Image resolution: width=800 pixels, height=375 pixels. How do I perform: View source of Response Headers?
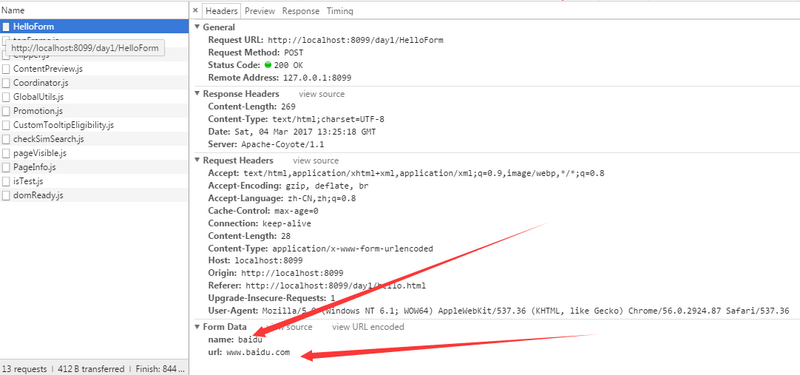click(321, 94)
